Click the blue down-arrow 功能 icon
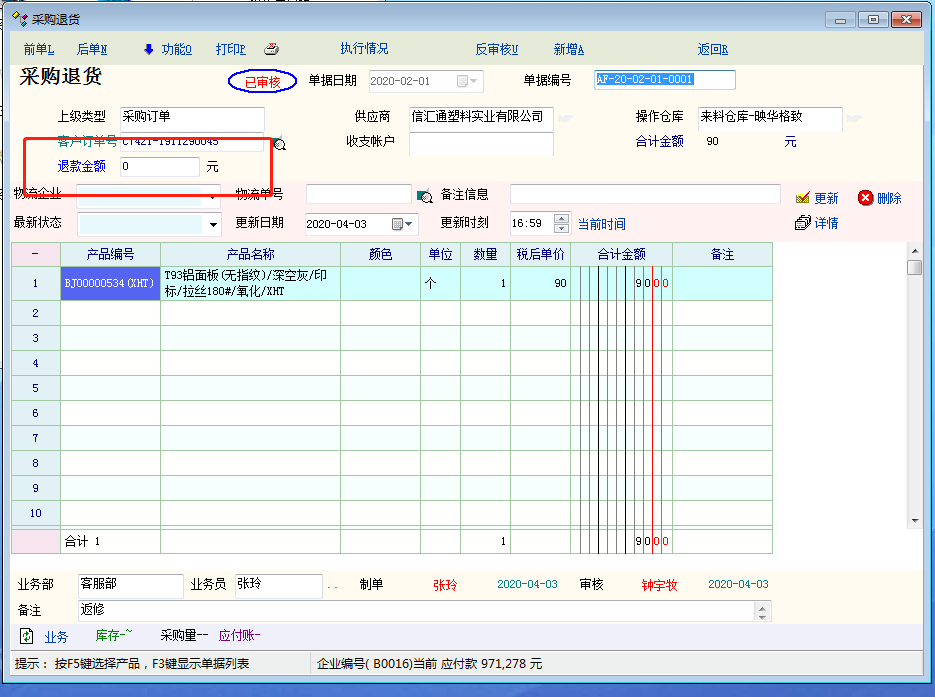This screenshot has height=697, width=935. (x=149, y=49)
